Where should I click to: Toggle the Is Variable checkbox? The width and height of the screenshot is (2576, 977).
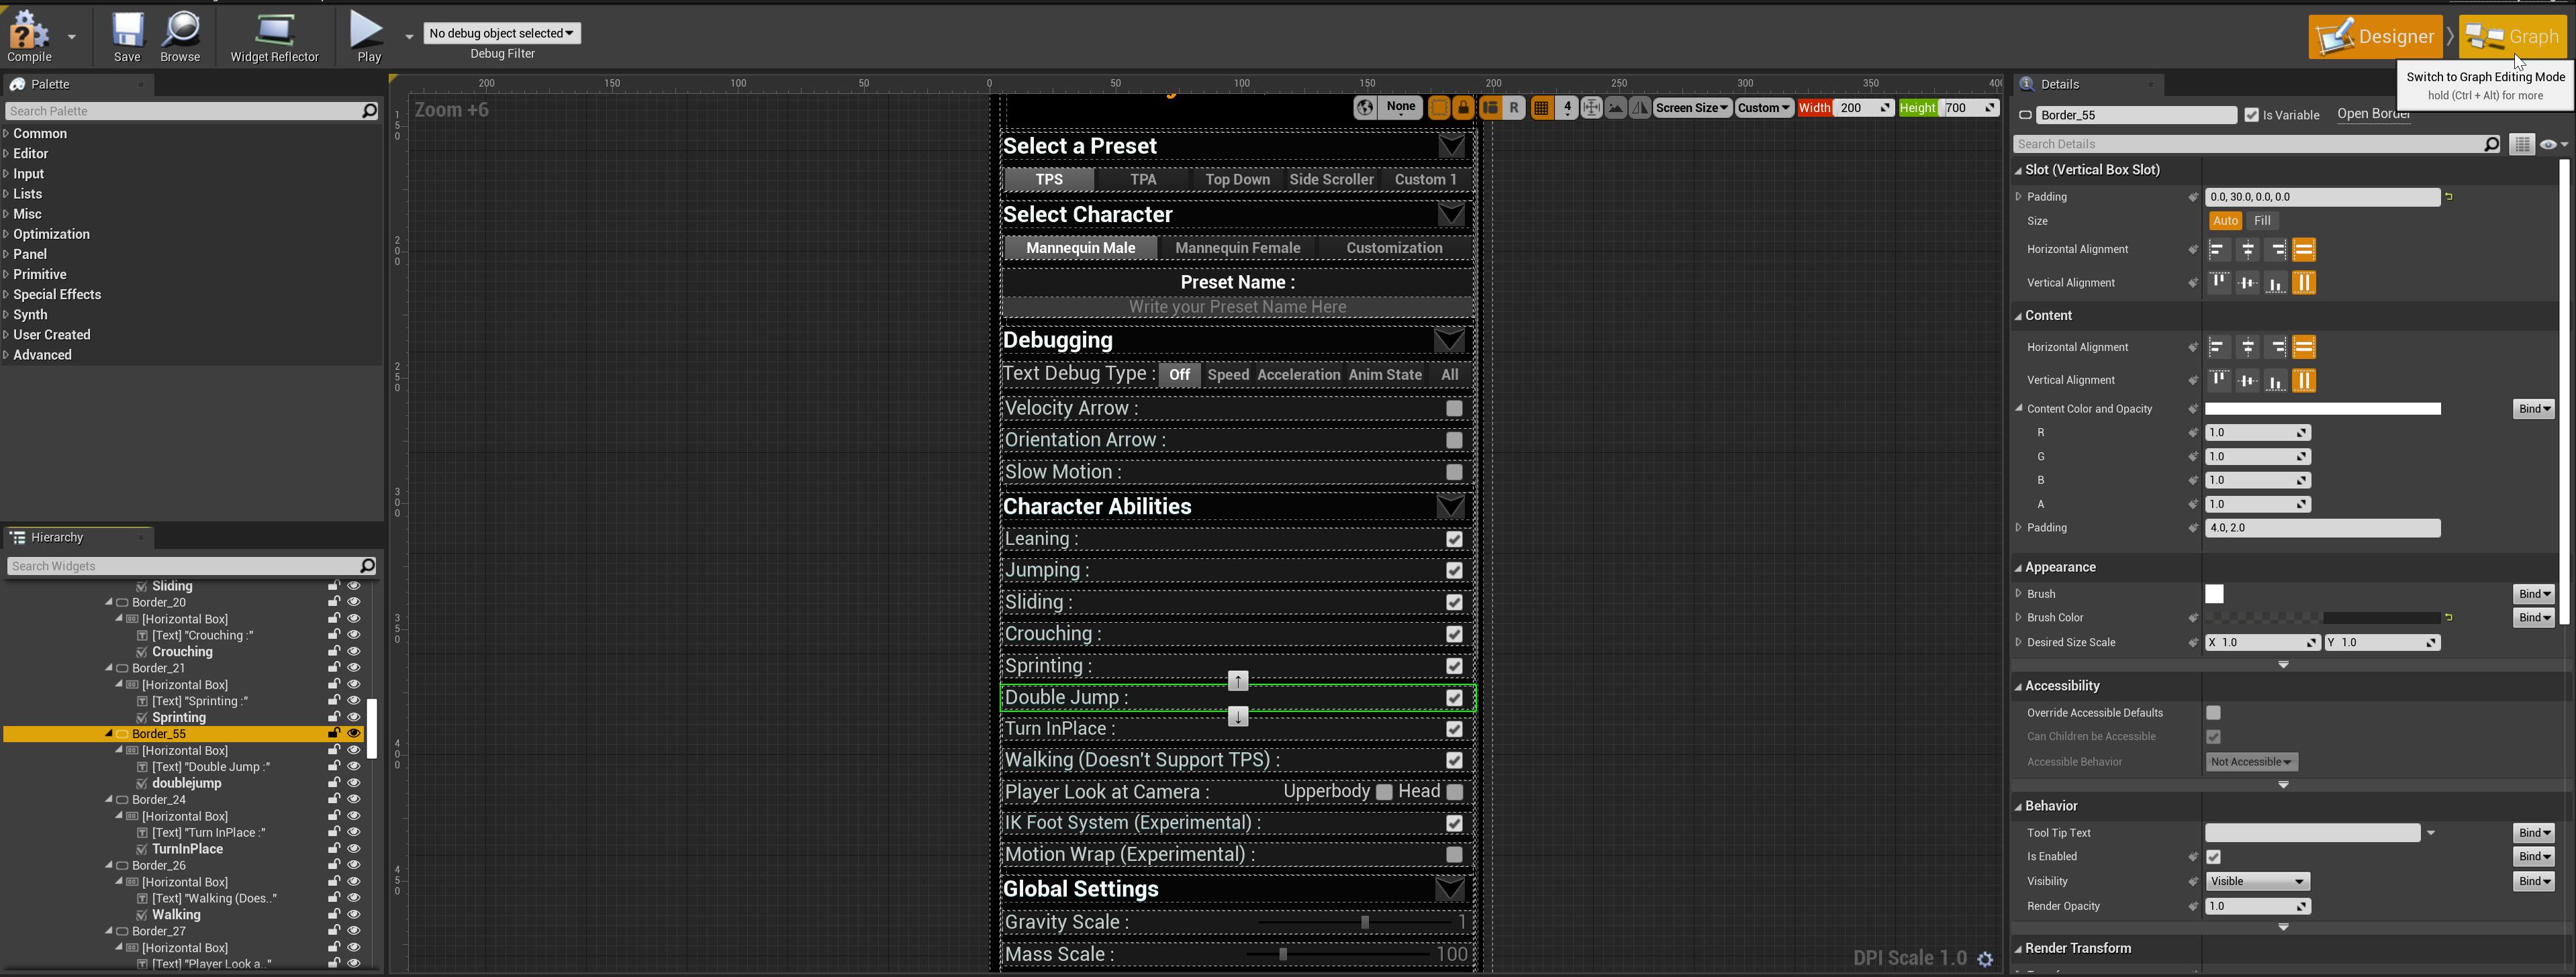pos(2252,115)
